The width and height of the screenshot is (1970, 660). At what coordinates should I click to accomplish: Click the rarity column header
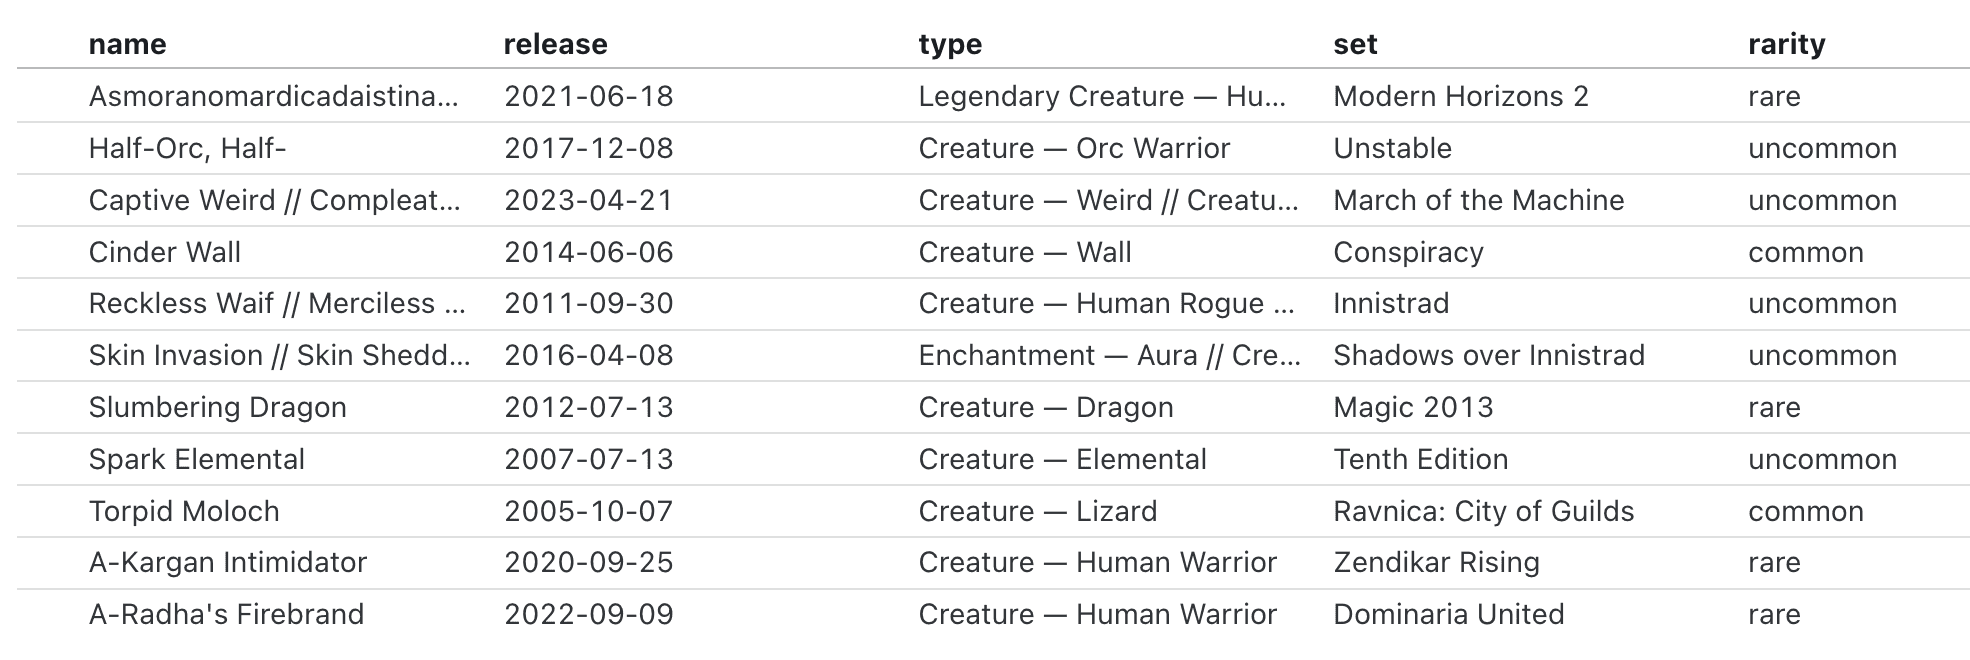tap(1786, 44)
